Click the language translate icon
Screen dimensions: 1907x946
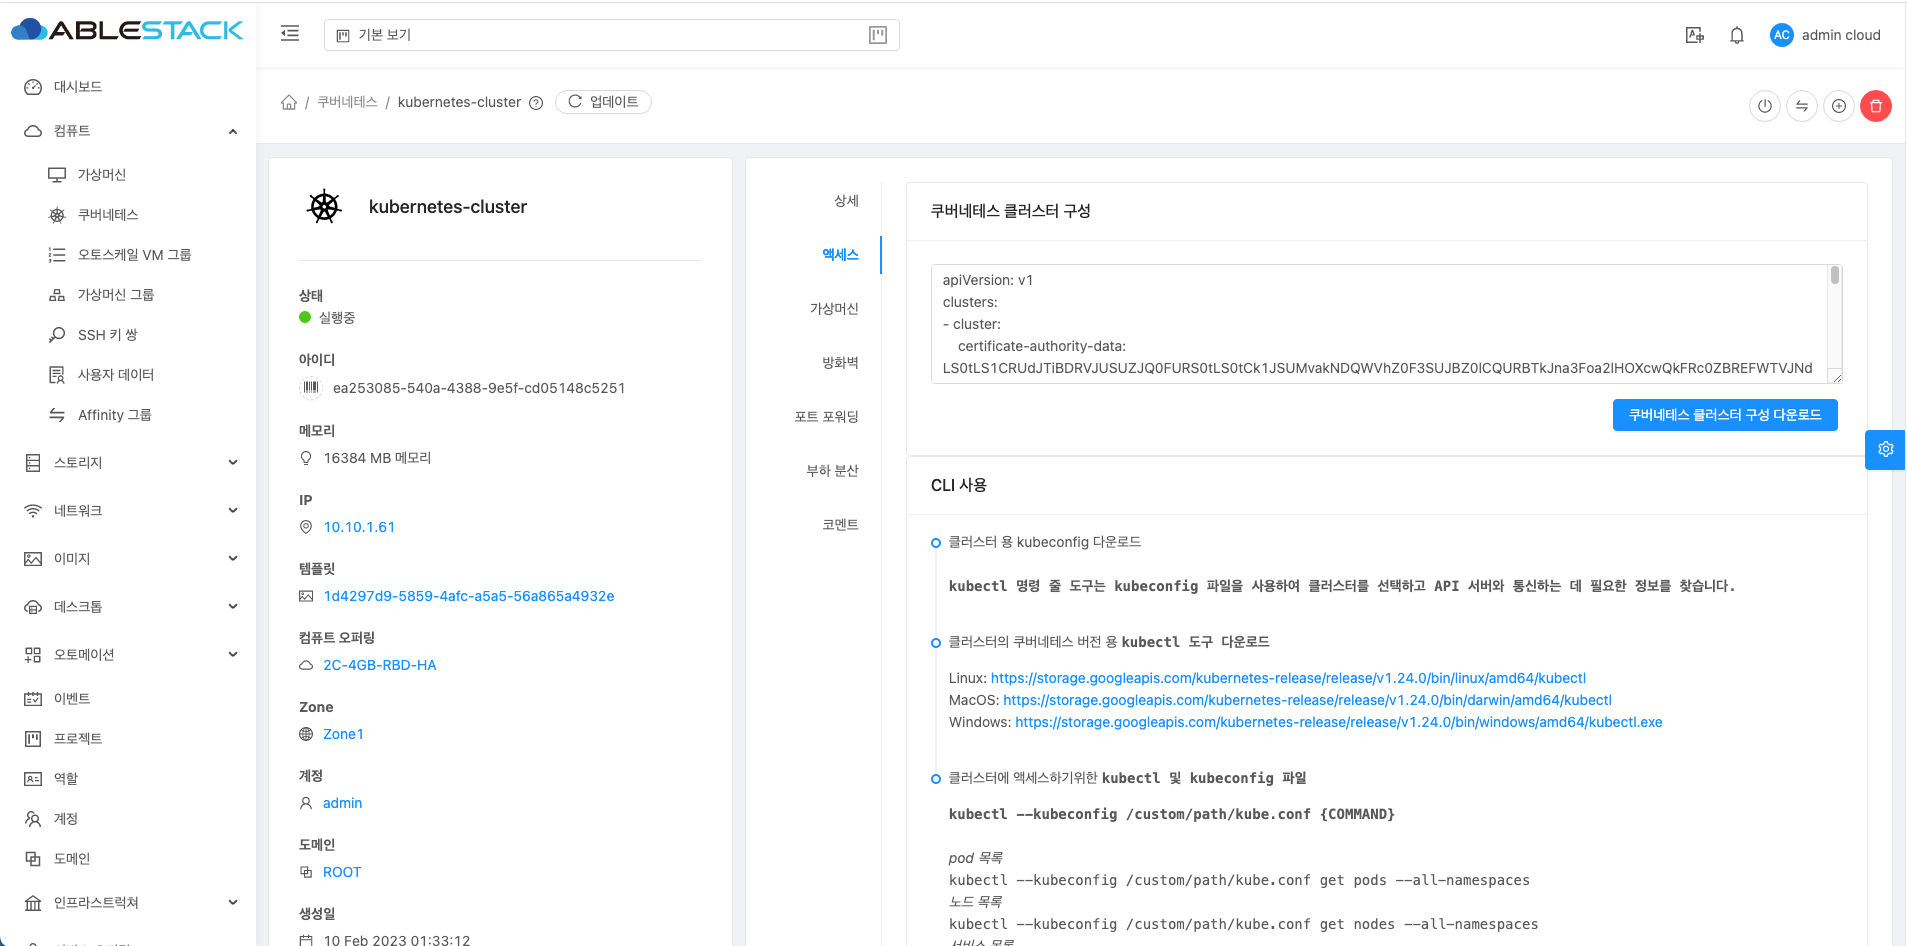coord(1695,35)
